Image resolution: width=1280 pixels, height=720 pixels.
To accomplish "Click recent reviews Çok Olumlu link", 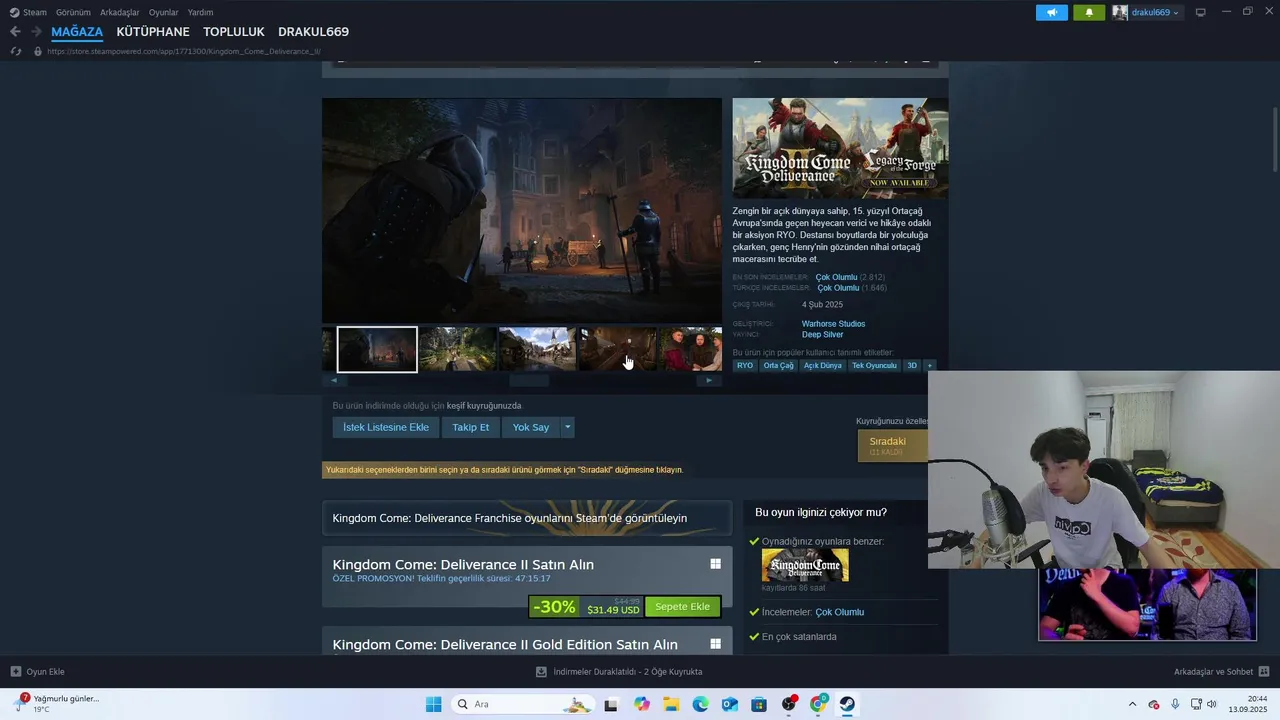I will (836, 277).
